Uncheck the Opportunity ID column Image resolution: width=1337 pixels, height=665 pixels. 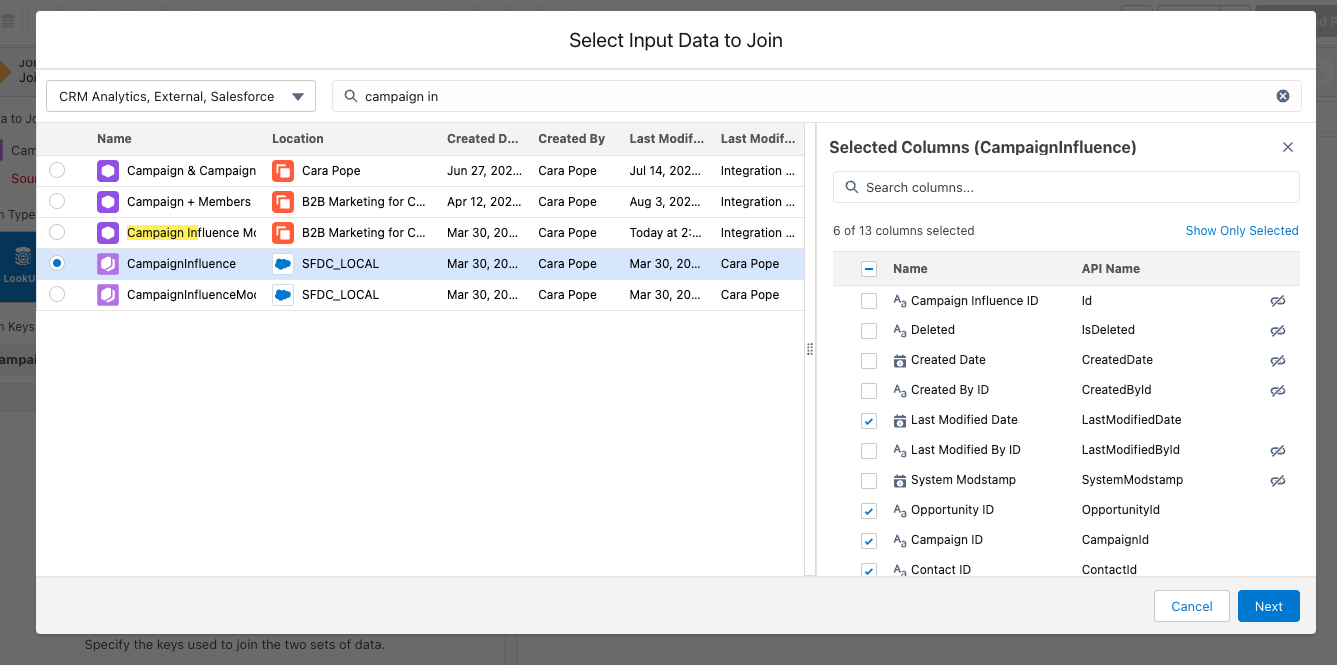(x=869, y=511)
